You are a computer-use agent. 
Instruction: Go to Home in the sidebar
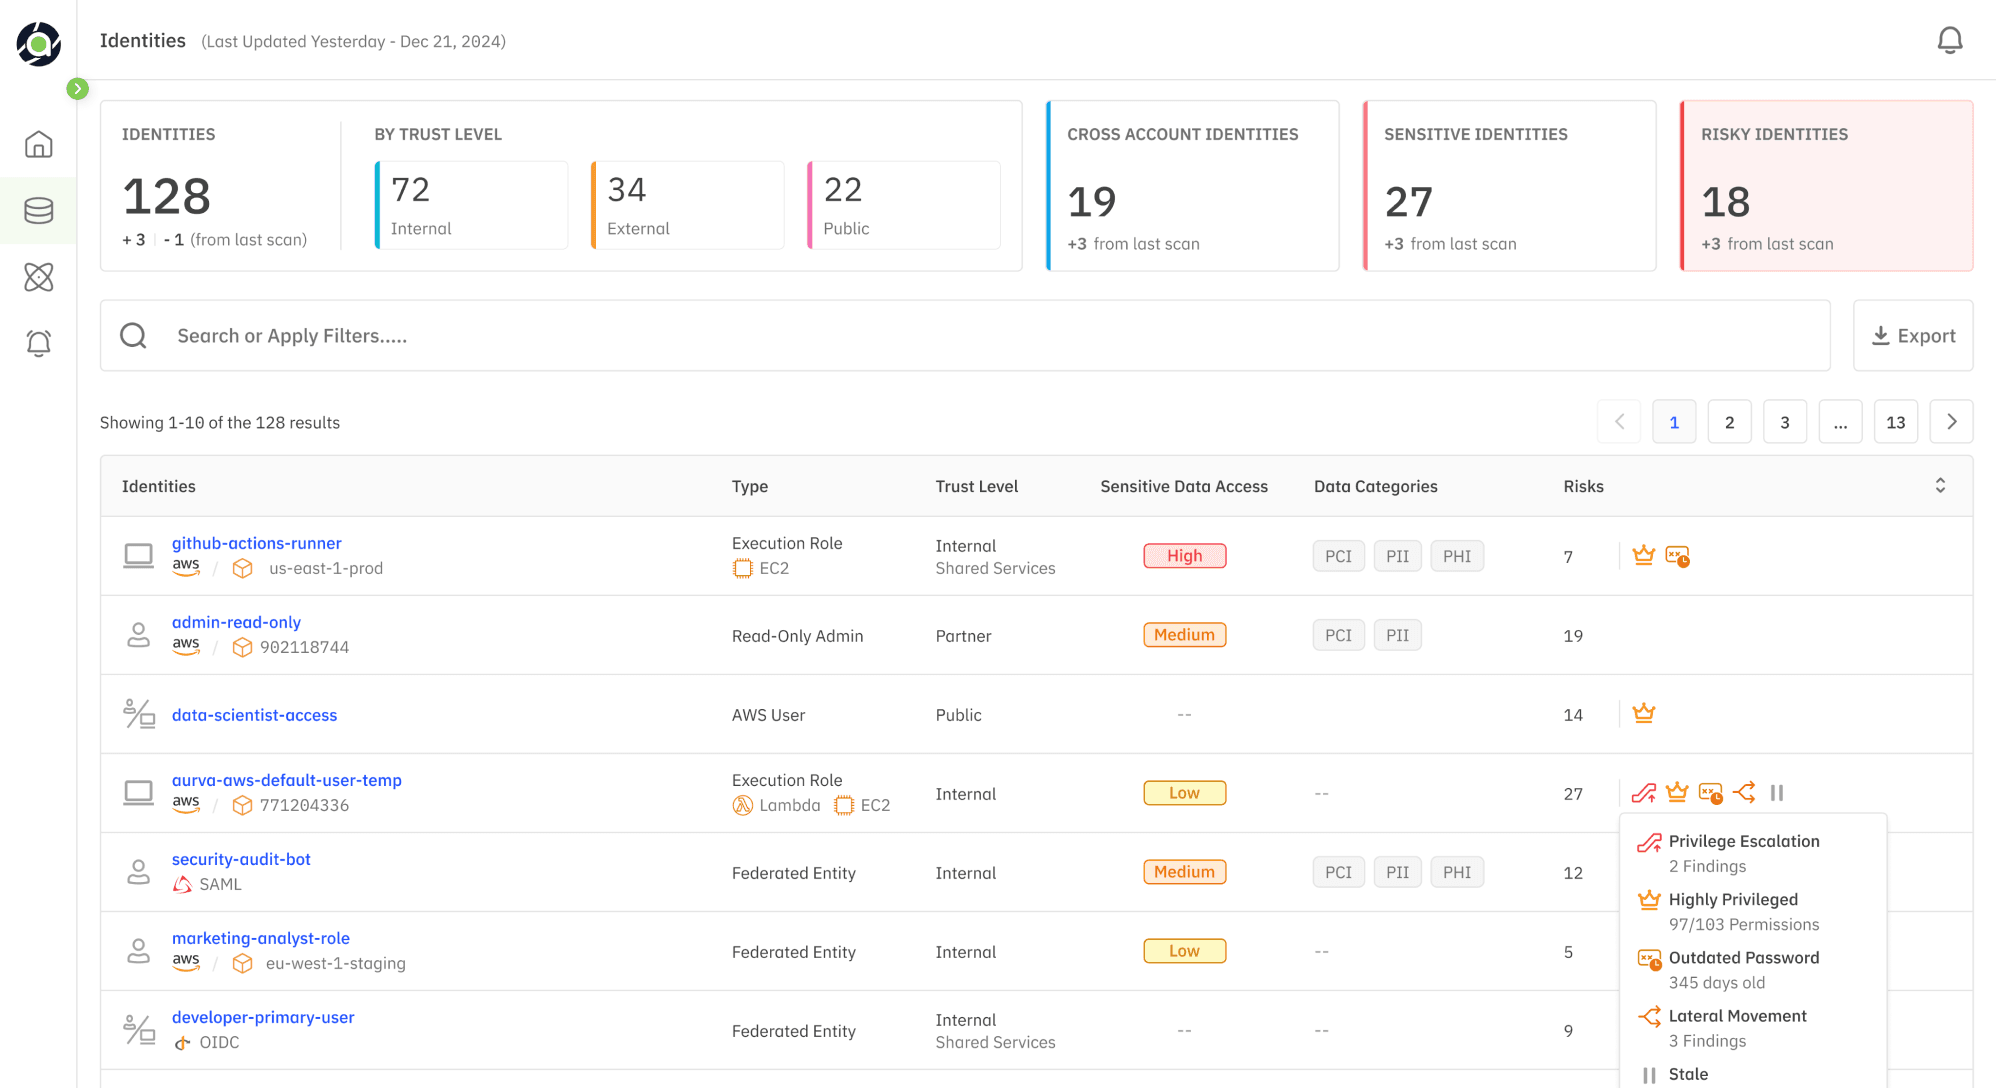tap(39, 145)
